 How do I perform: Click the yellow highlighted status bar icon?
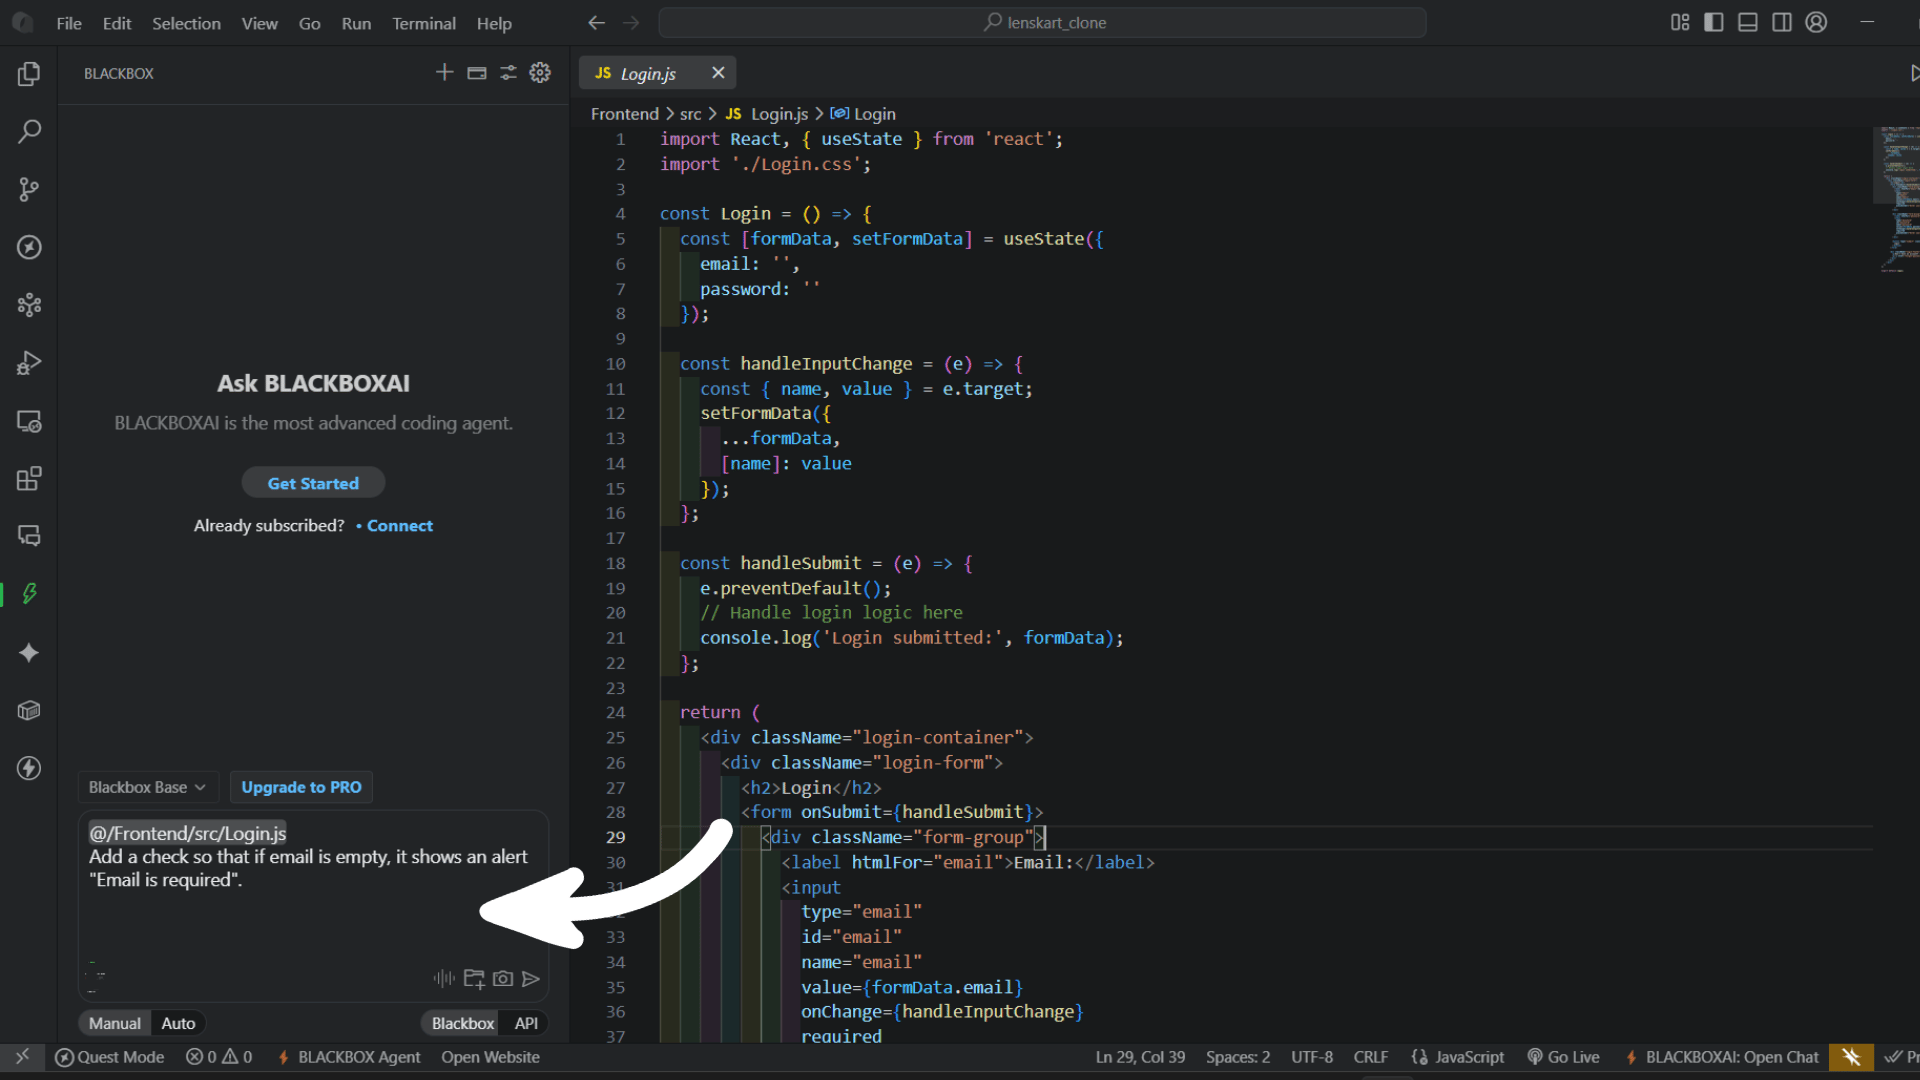pyautogui.click(x=1851, y=1057)
